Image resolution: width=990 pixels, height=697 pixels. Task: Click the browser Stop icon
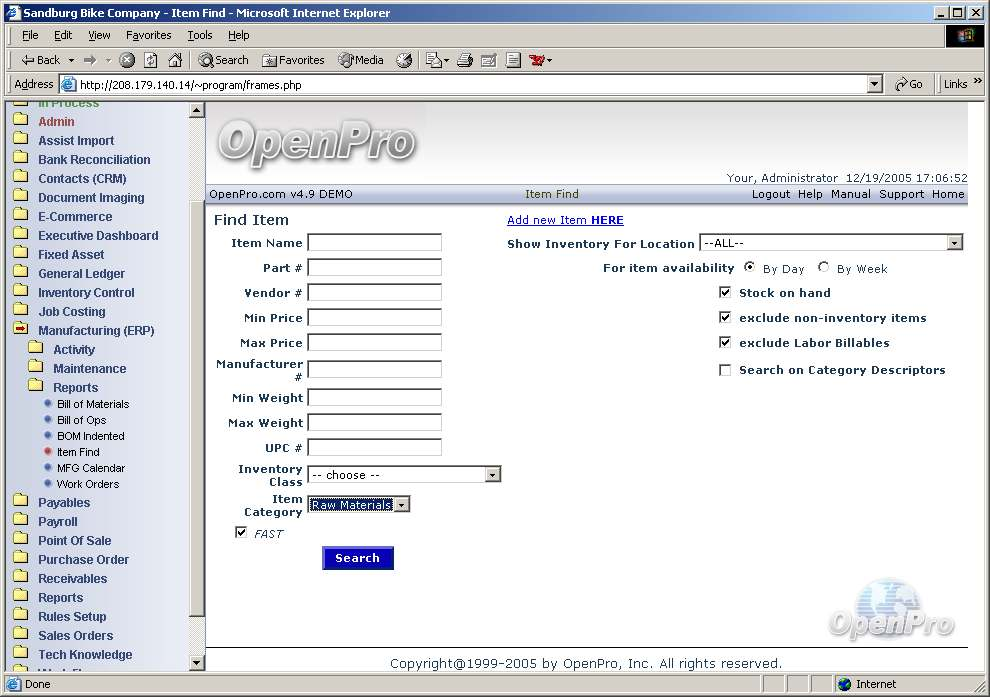click(x=127, y=60)
